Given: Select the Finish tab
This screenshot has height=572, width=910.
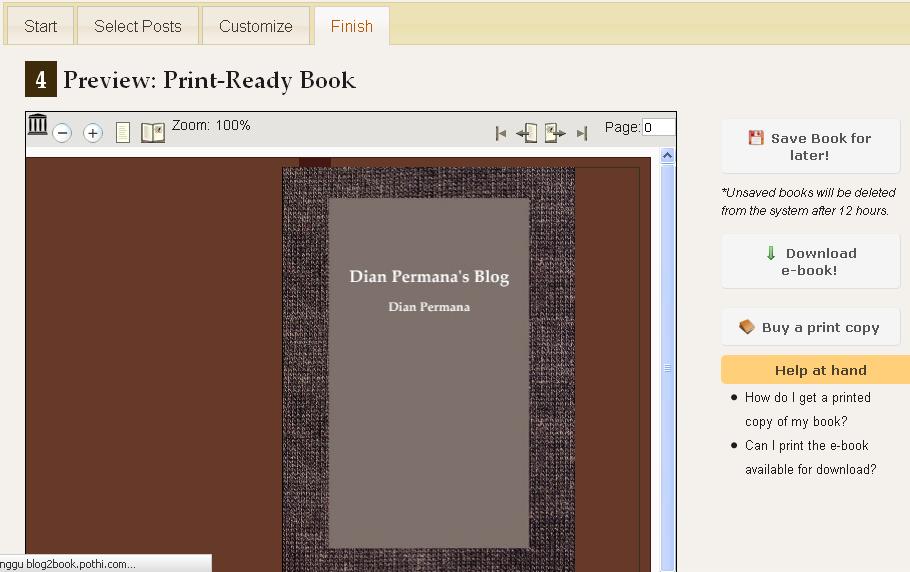Looking at the screenshot, I should click(352, 26).
